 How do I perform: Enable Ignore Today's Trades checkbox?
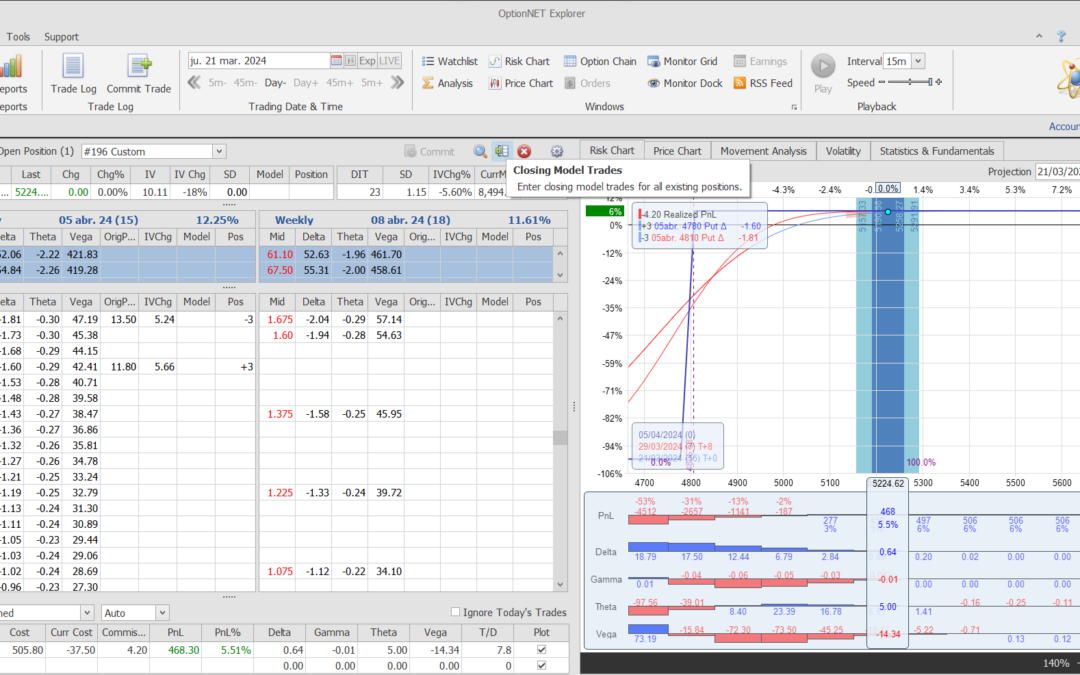click(x=456, y=612)
